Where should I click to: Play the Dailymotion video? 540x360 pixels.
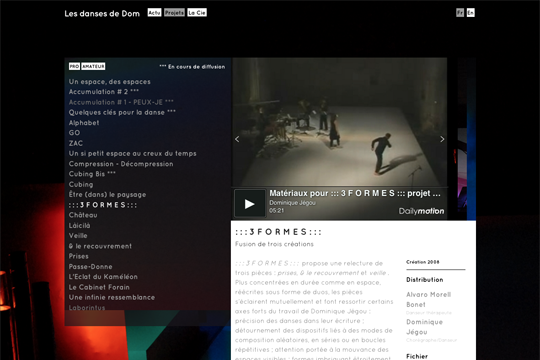point(250,204)
